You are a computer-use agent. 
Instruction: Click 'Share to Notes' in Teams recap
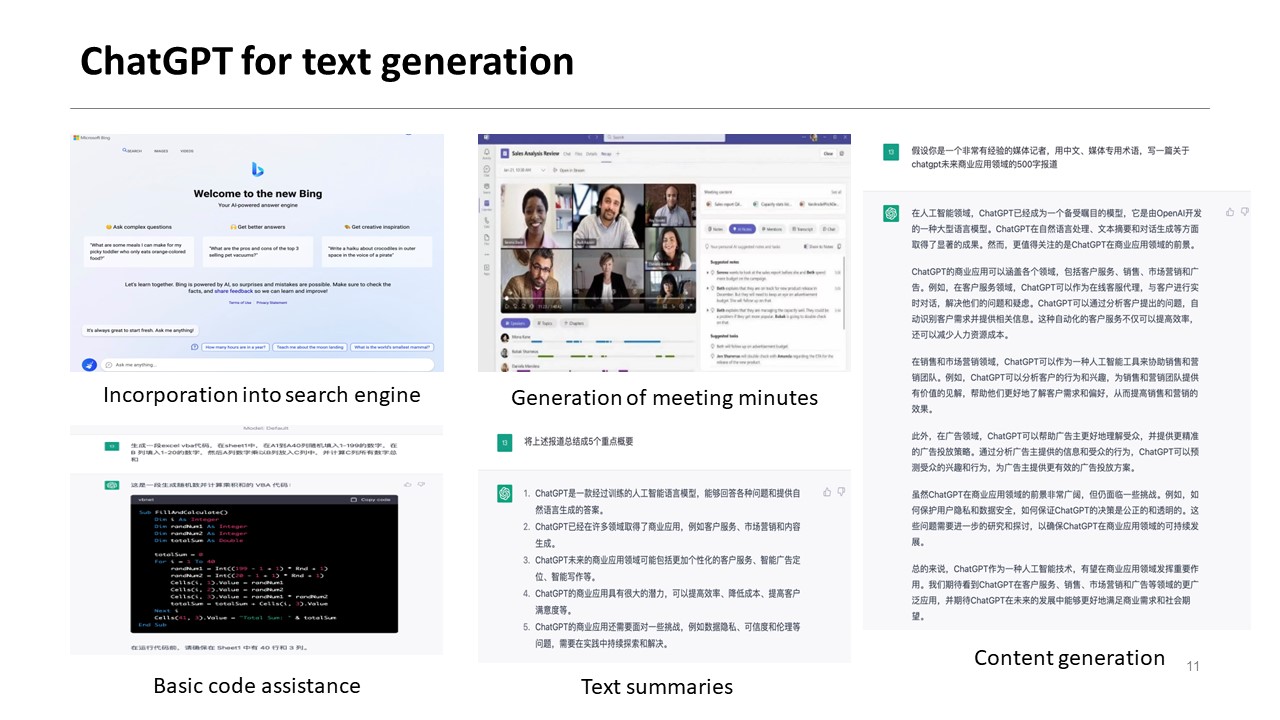click(x=818, y=247)
